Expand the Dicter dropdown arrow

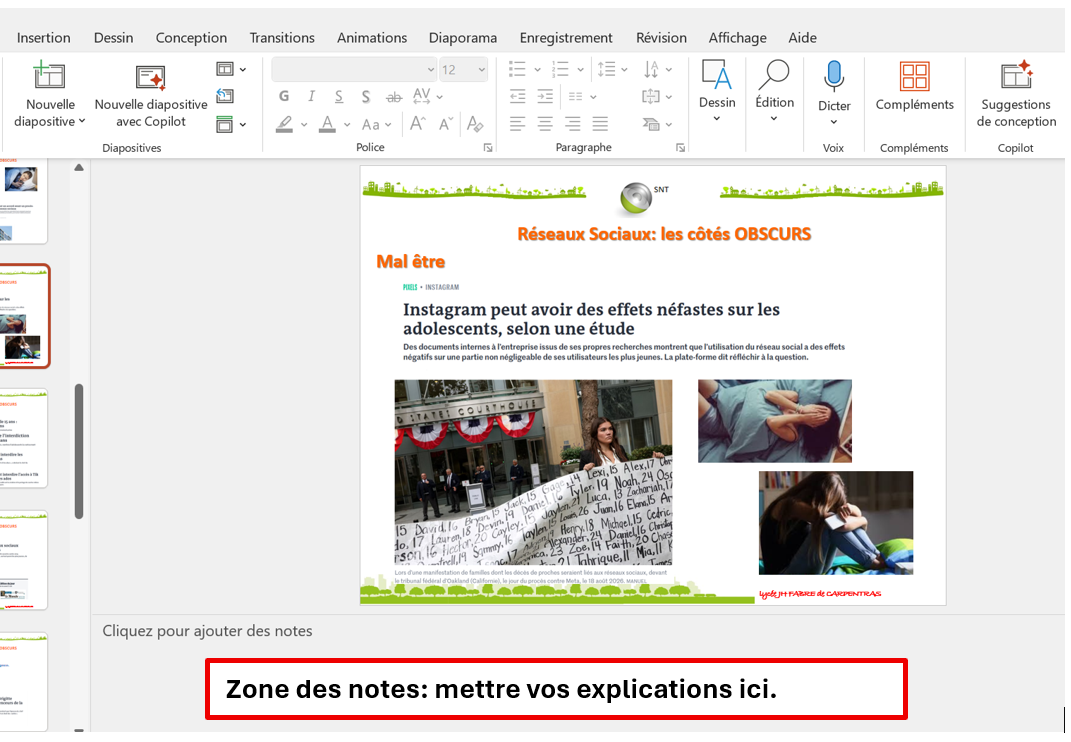tap(834, 122)
